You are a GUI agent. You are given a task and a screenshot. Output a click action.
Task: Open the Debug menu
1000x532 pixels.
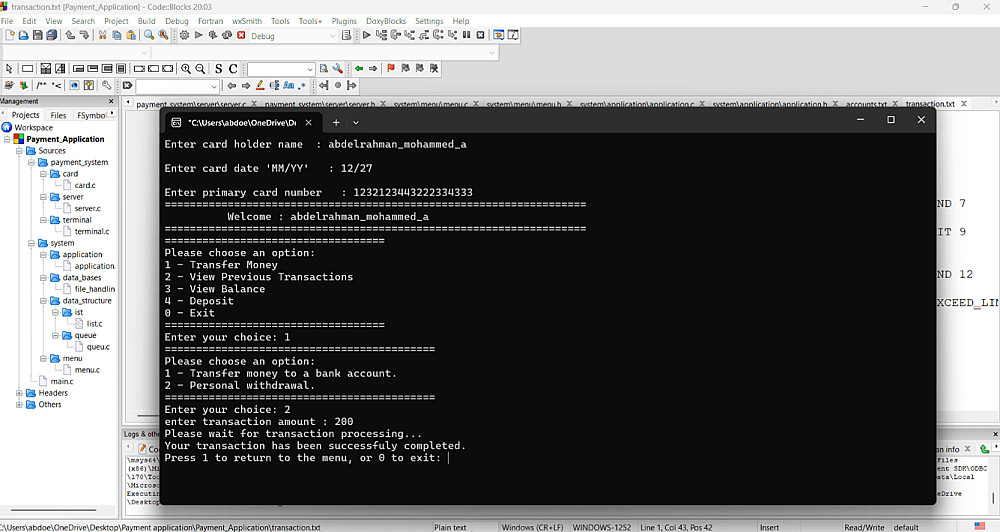pyautogui.click(x=177, y=21)
